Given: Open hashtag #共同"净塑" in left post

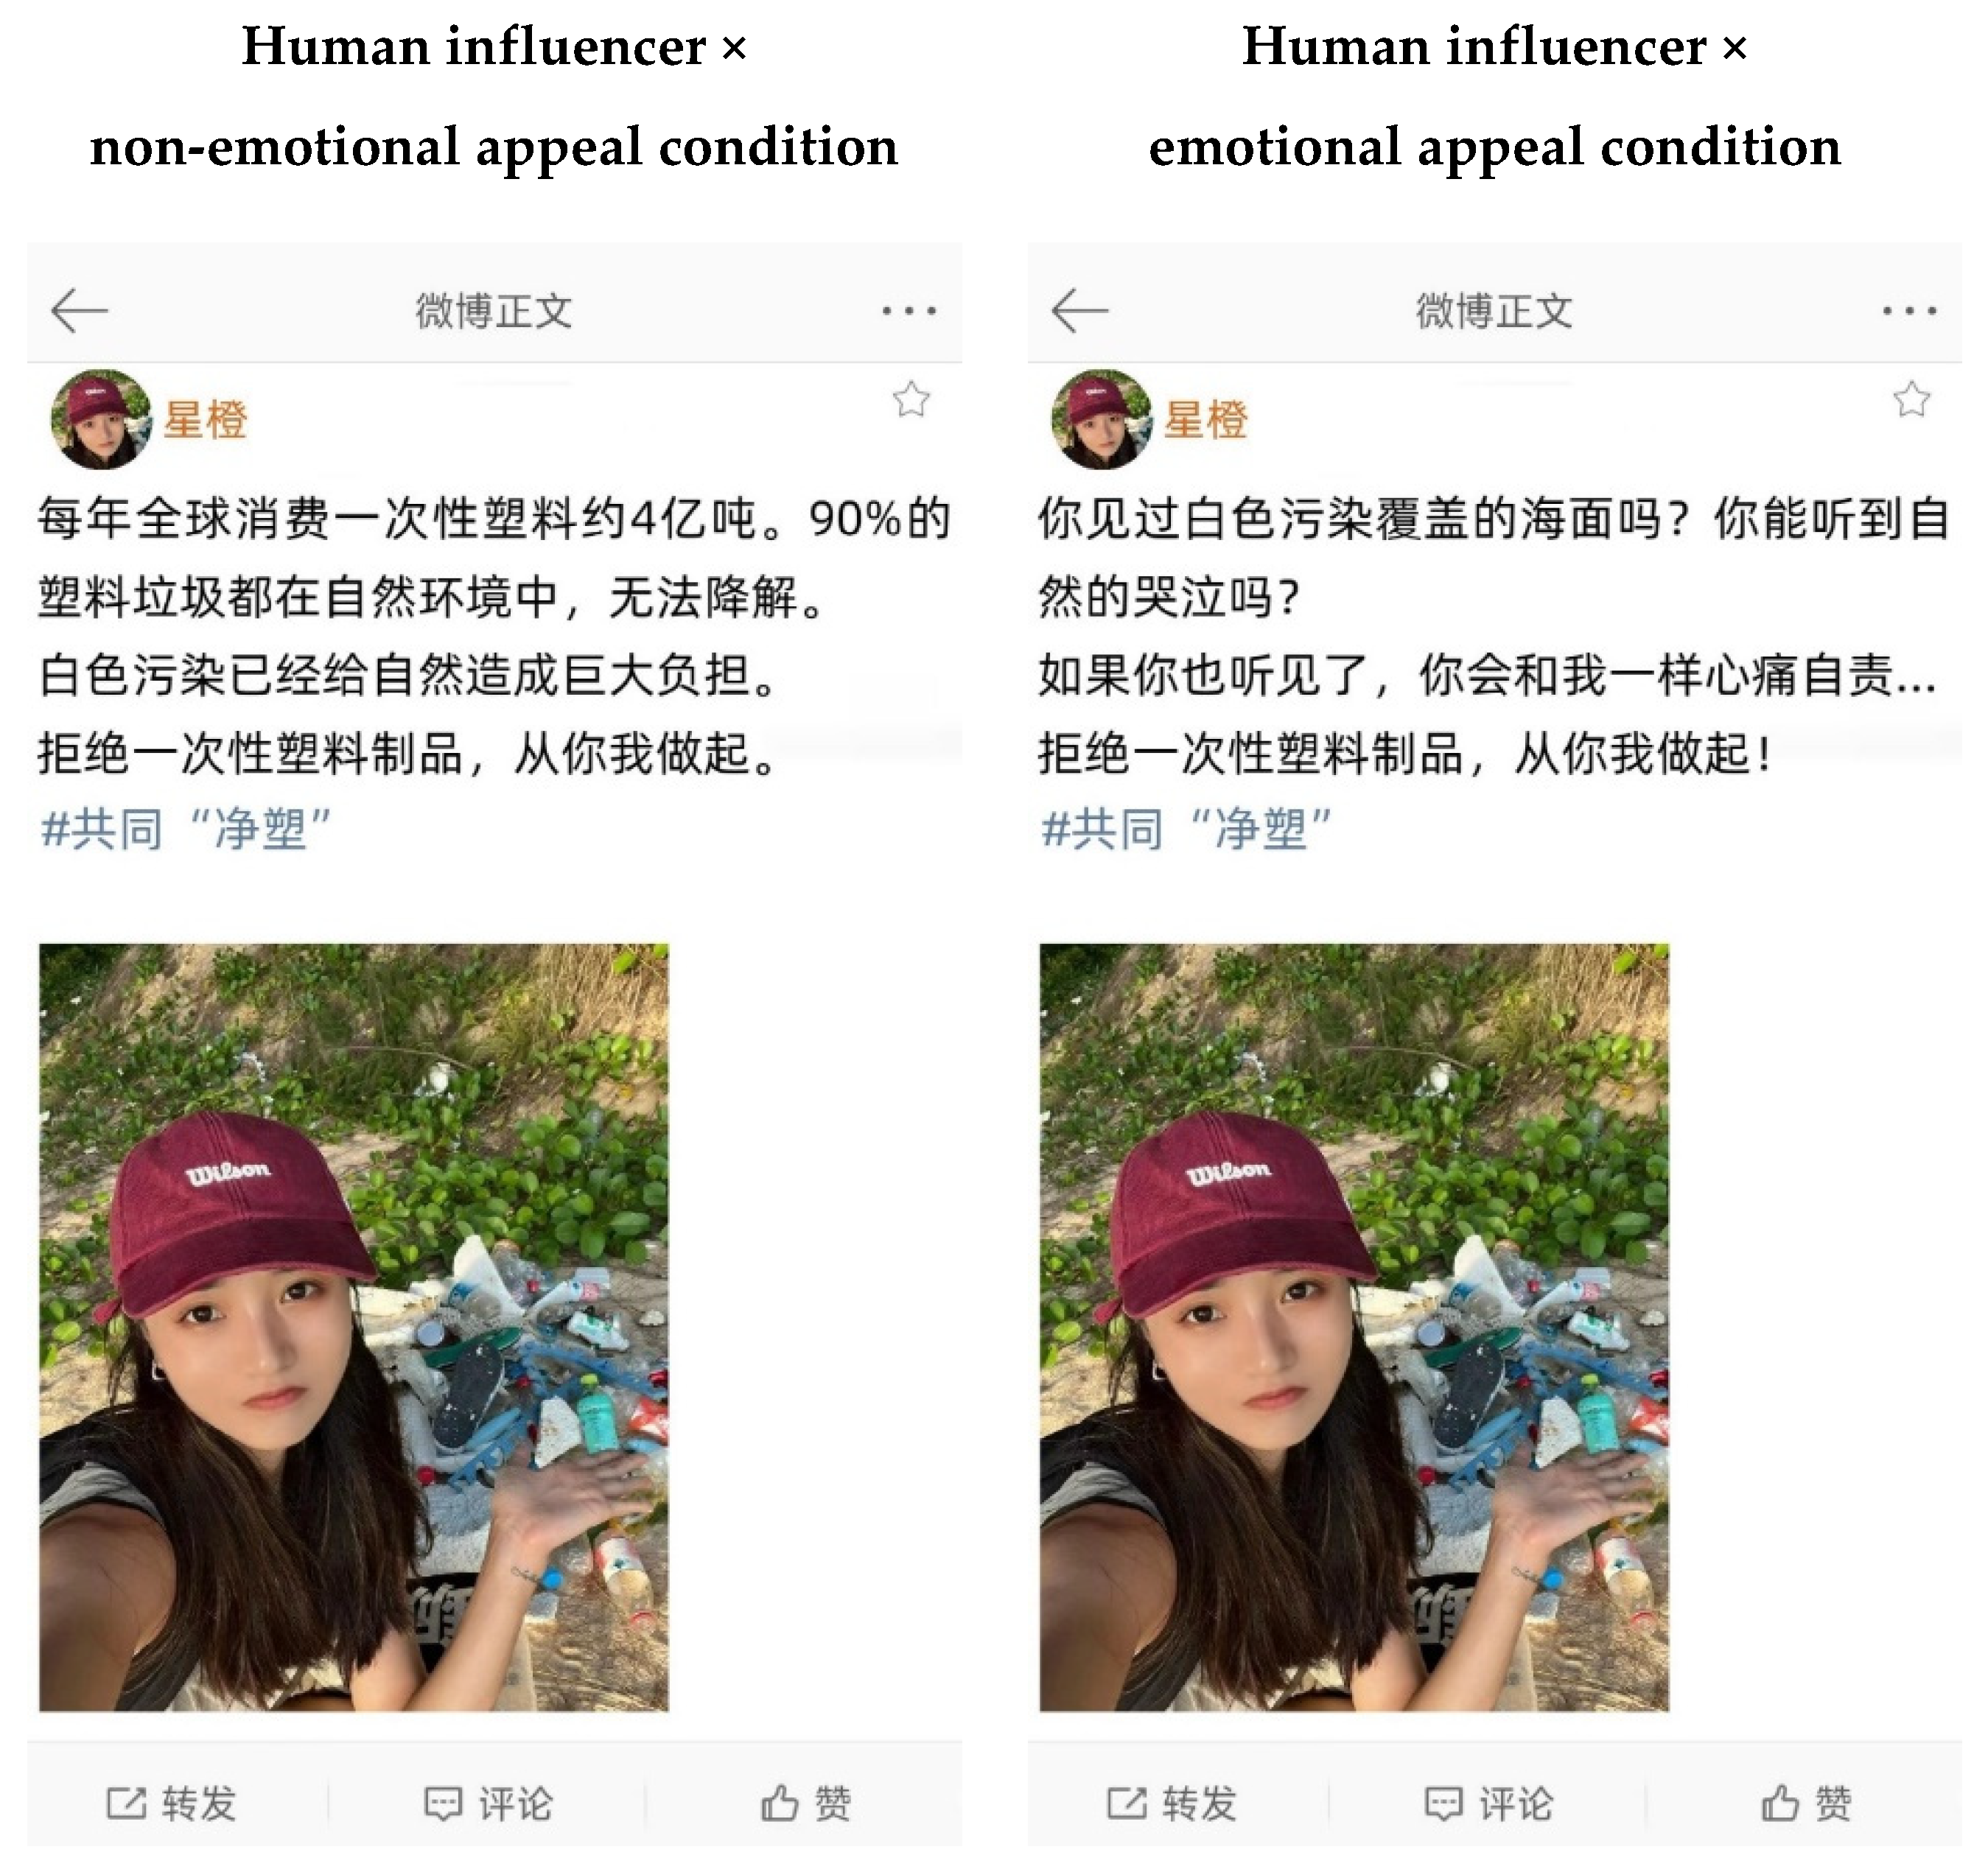Looking at the screenshot, I should [x=186, y=829].
